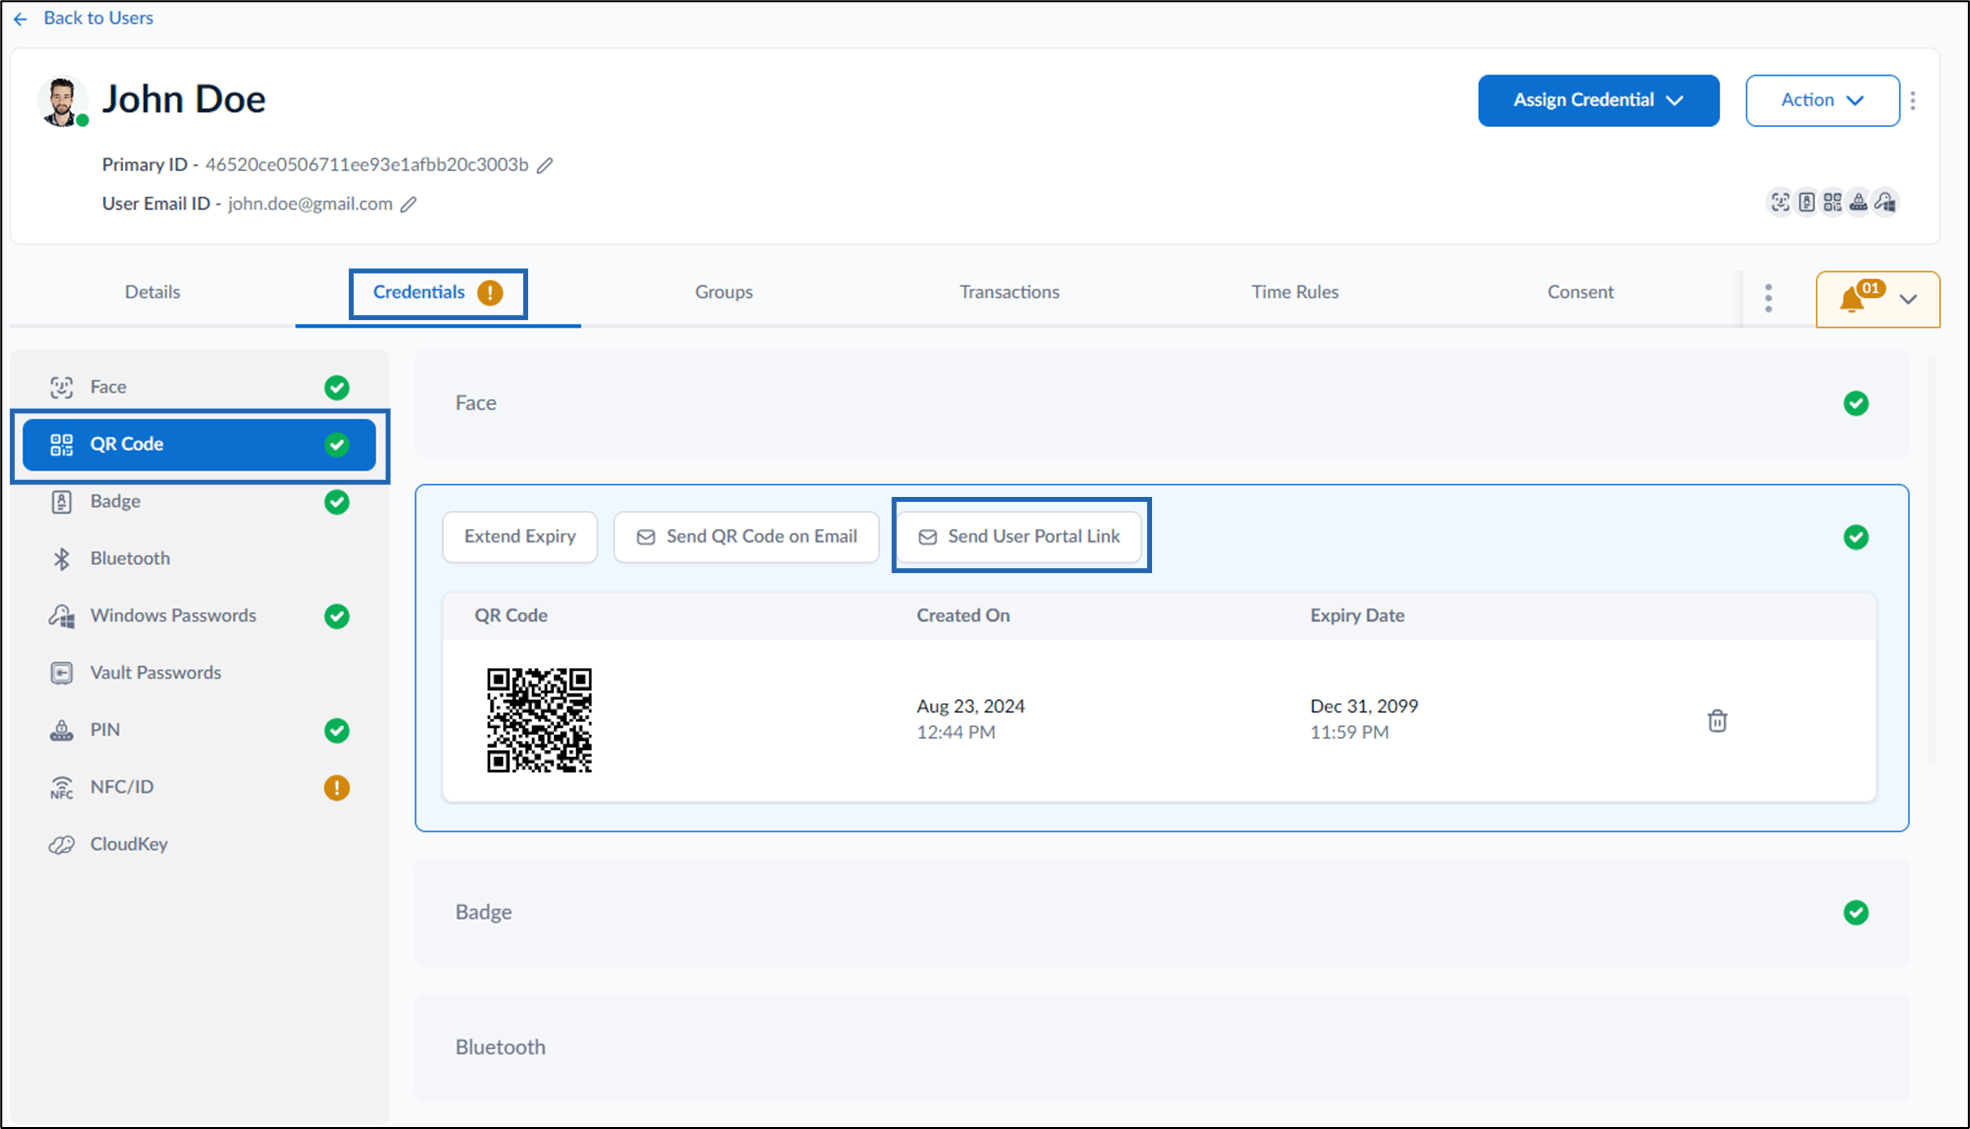1970x1129 pixels.
Task: Select Vault Passwords in the sidebar
Action: pos(200,672)
